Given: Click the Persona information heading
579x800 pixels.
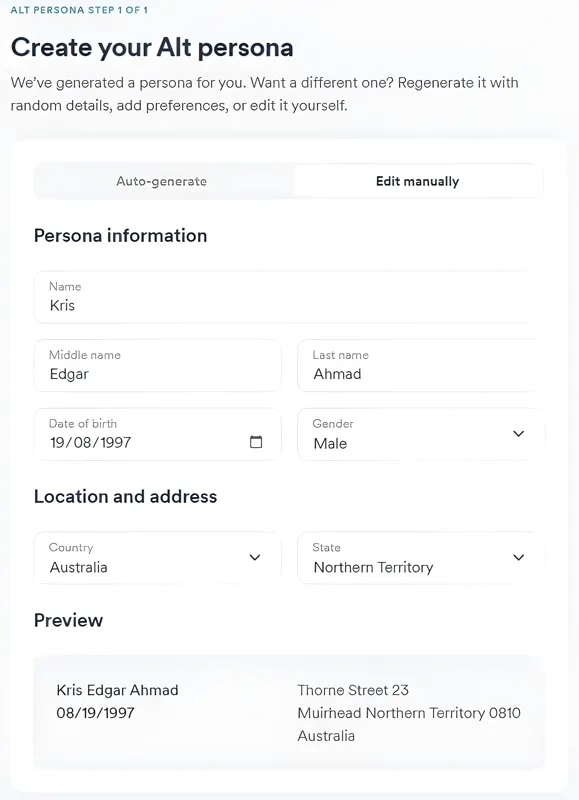Looking at the screenshot, I should tap(122, 236).
